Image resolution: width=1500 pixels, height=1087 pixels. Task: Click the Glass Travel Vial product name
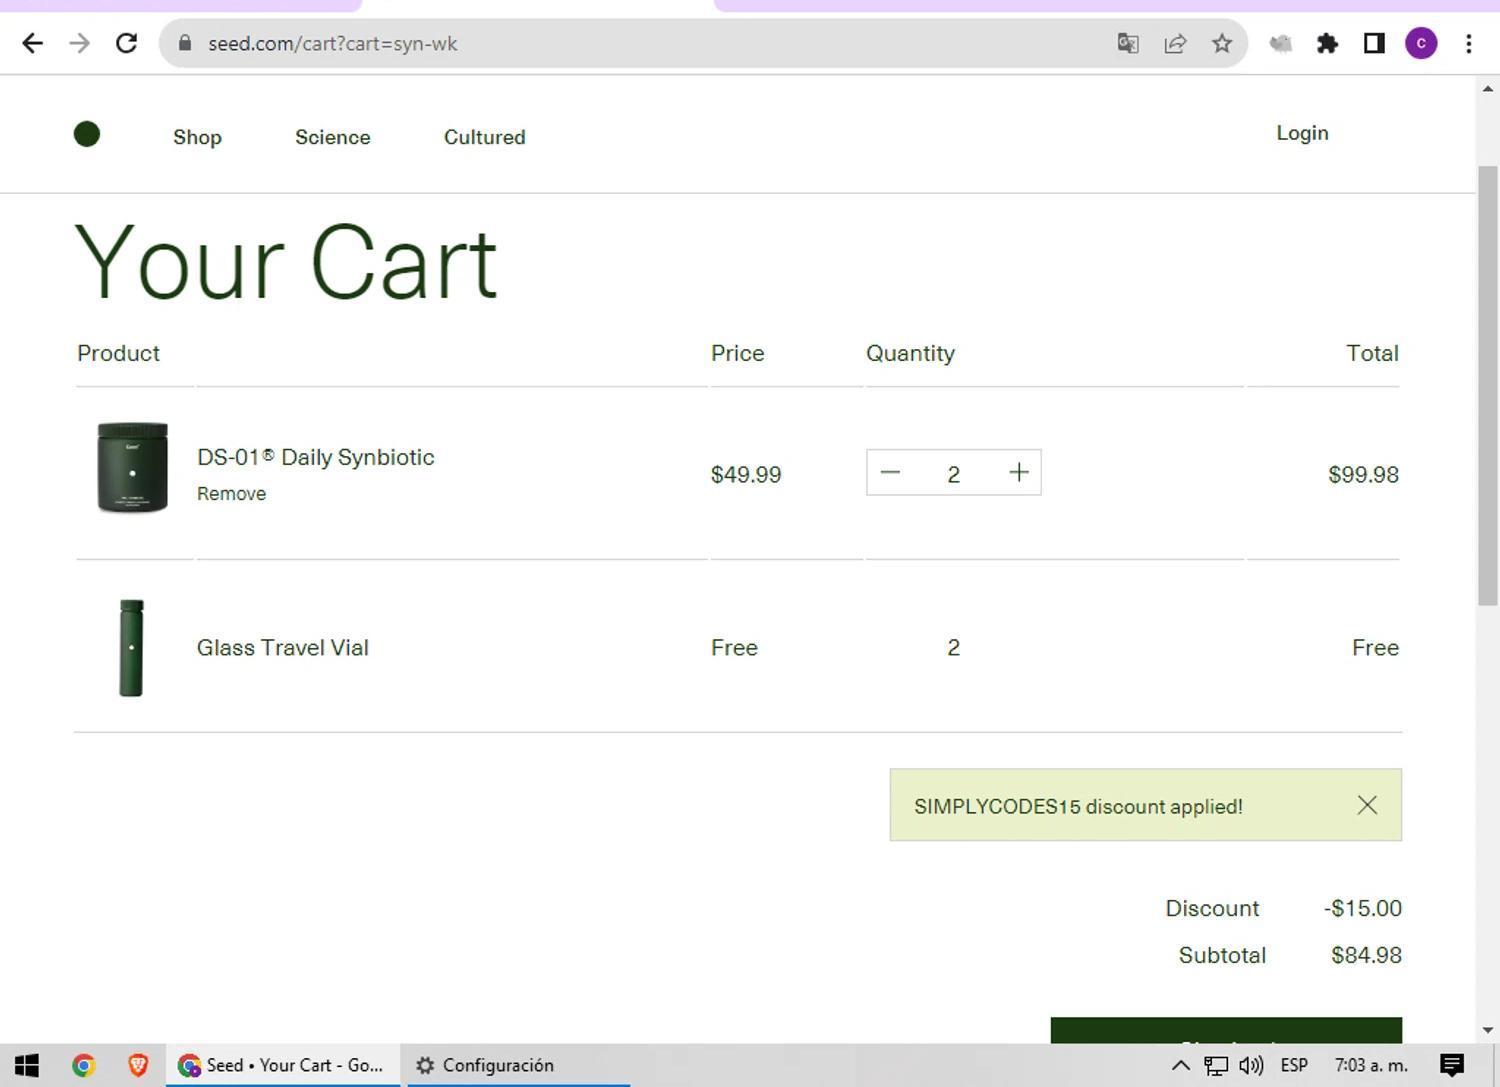[x=283, y=648]
